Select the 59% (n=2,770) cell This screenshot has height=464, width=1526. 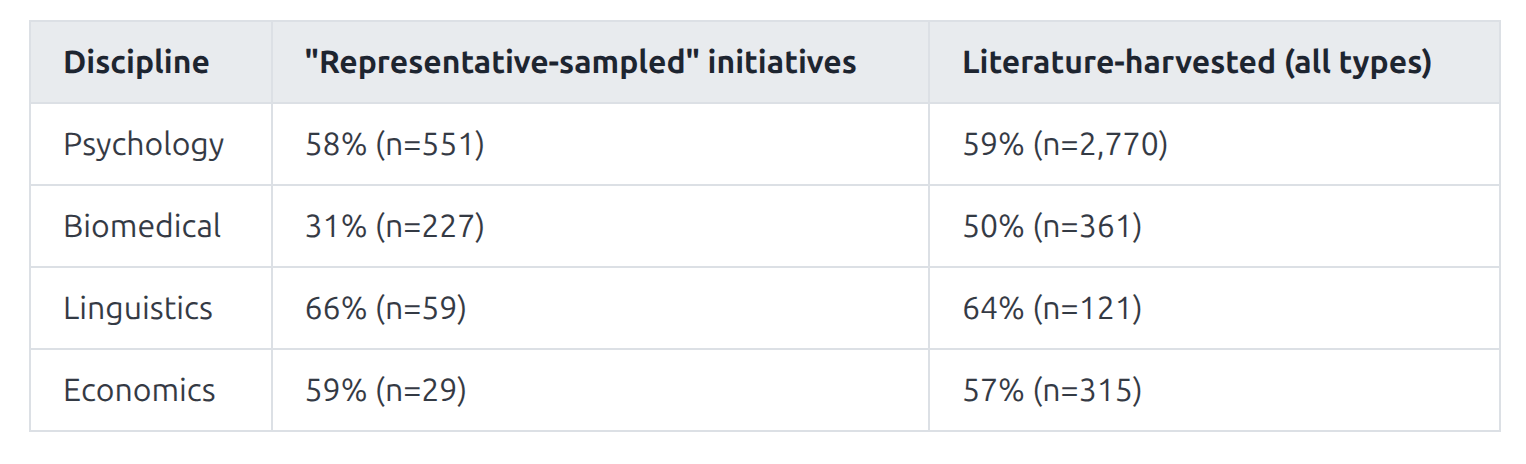coord(1065,145)
